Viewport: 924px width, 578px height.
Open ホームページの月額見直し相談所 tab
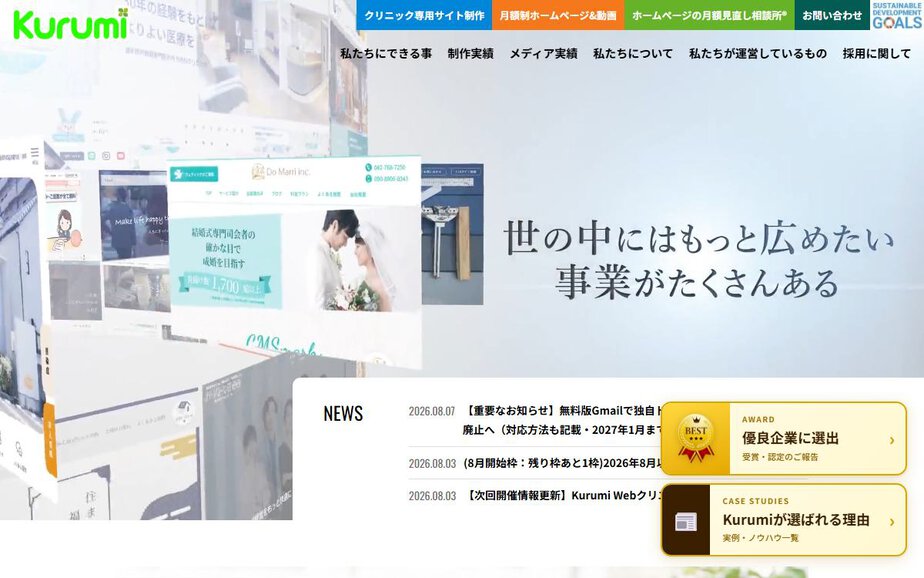(710, 15)
